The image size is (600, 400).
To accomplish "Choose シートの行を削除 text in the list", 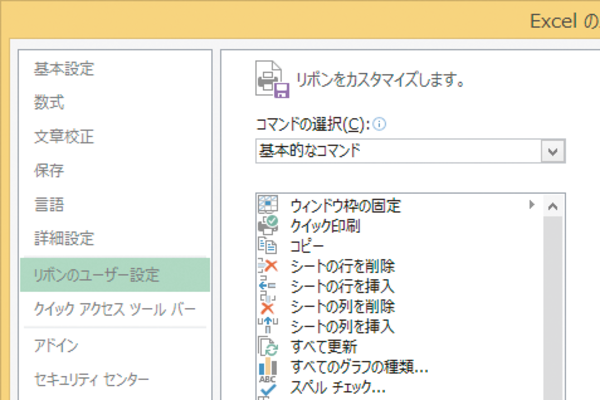I will pos(342,266).
